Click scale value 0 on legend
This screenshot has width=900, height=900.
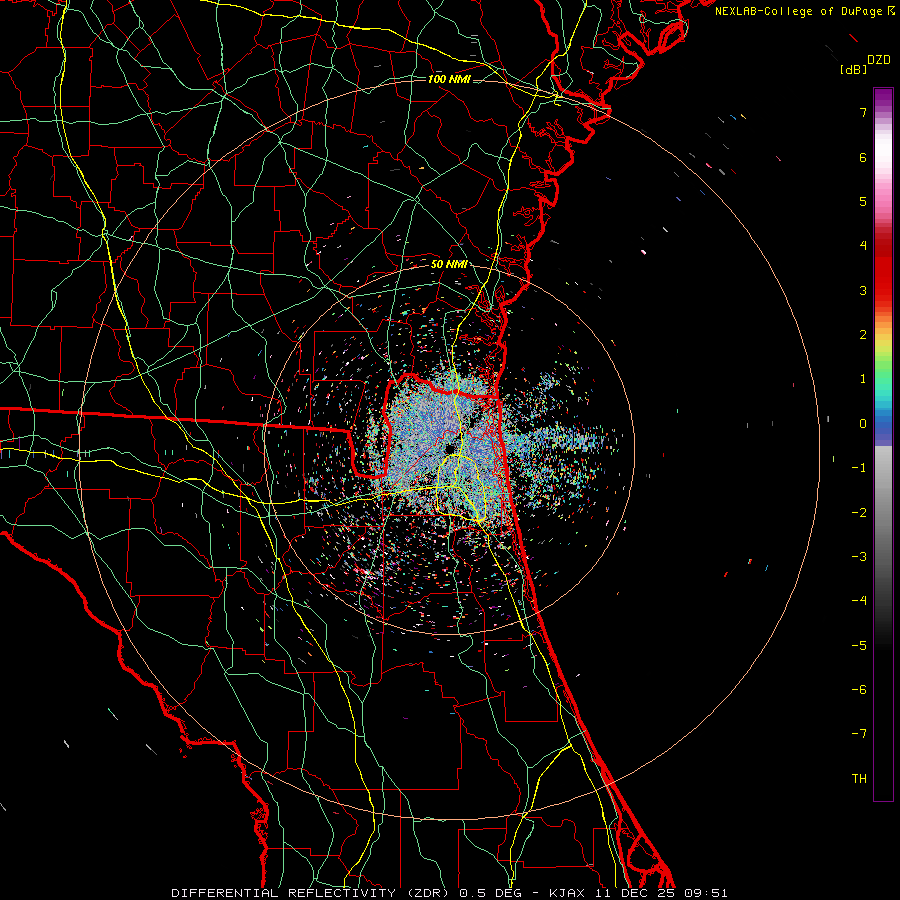[863, 424]
